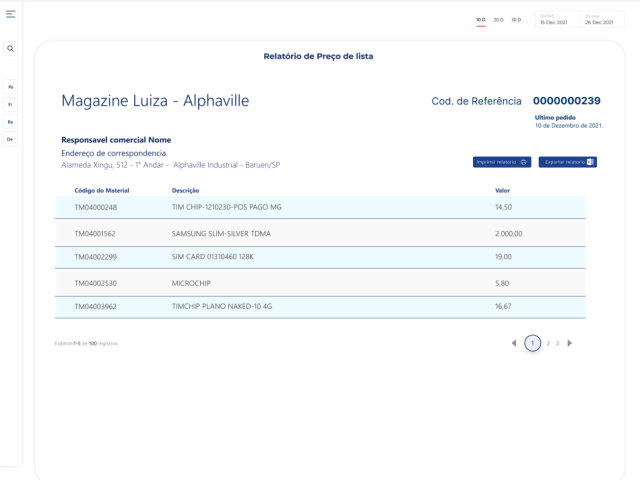Viewport: 640px width, 480px height.
Task: Sort by Código do Material column header
Action: pos(102,191)
